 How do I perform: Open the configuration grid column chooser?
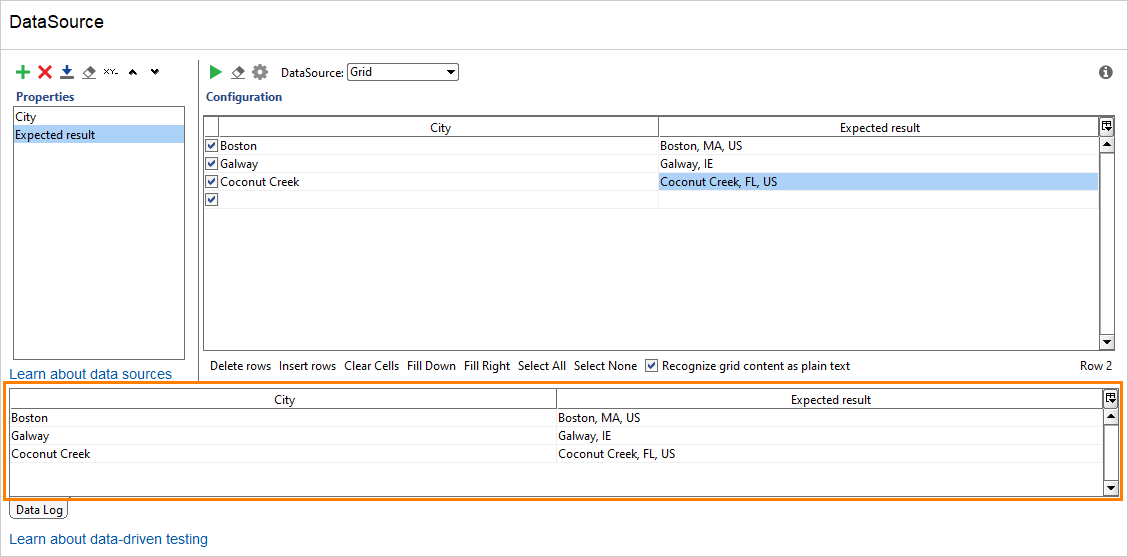1107,127
